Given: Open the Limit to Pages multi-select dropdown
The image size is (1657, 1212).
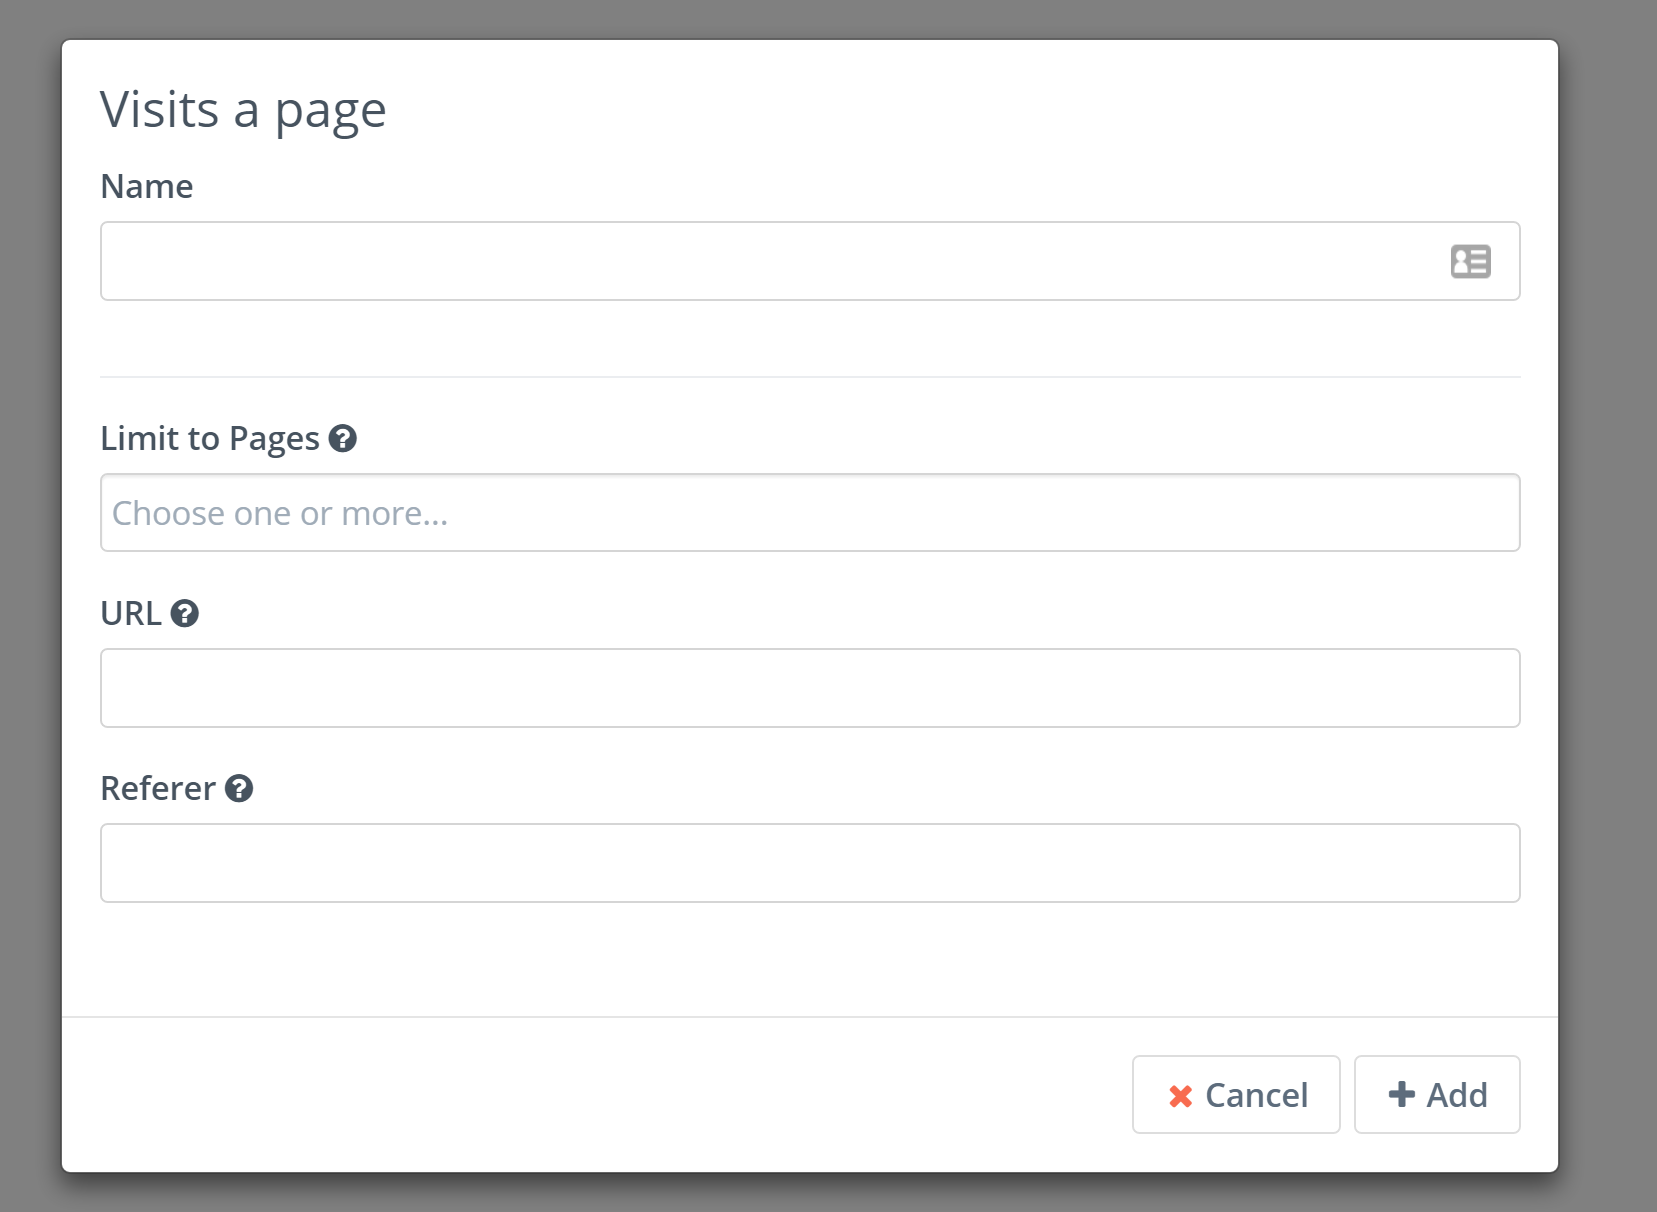Looking at the screenshot, I should [810, 512].
